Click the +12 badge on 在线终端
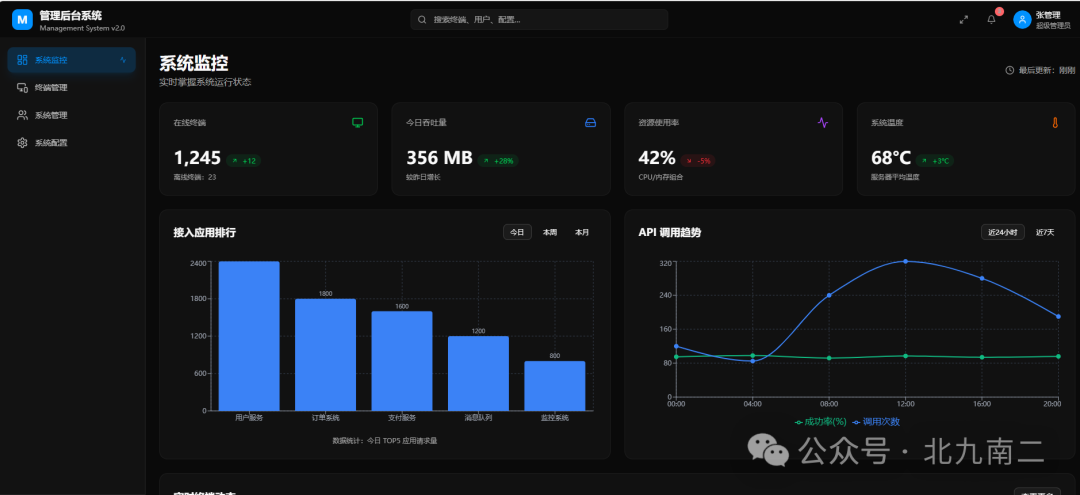 click(244, 160)
